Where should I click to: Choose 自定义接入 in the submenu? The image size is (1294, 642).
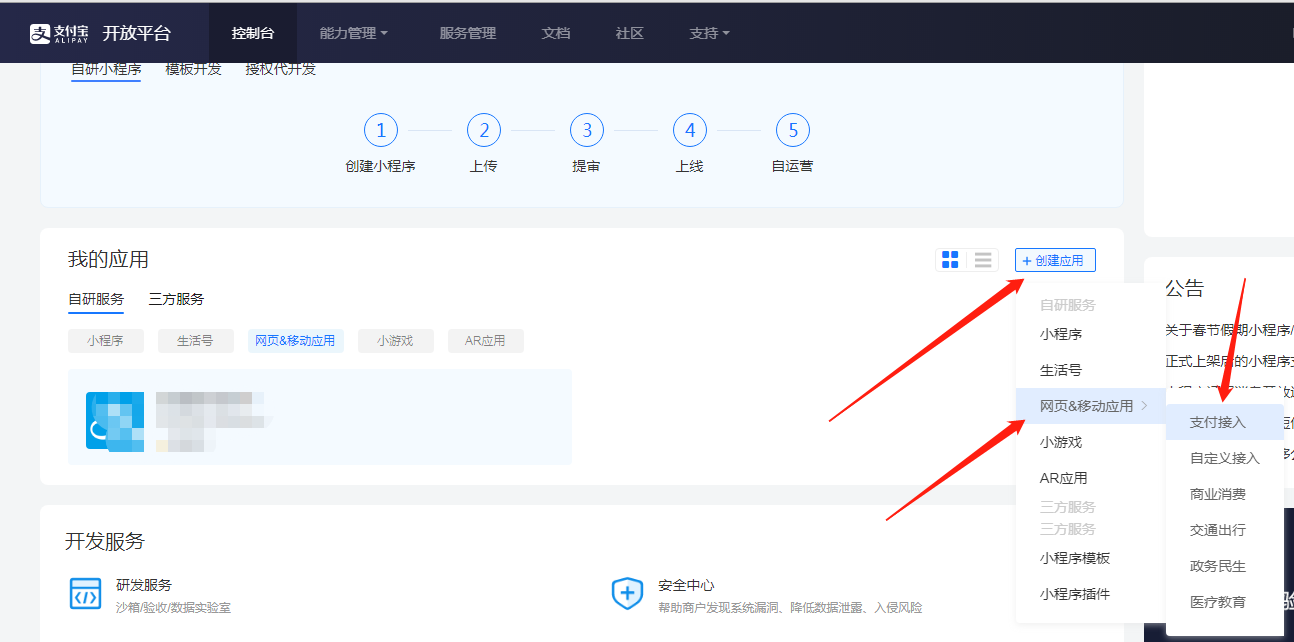[x=1224, y=458]
